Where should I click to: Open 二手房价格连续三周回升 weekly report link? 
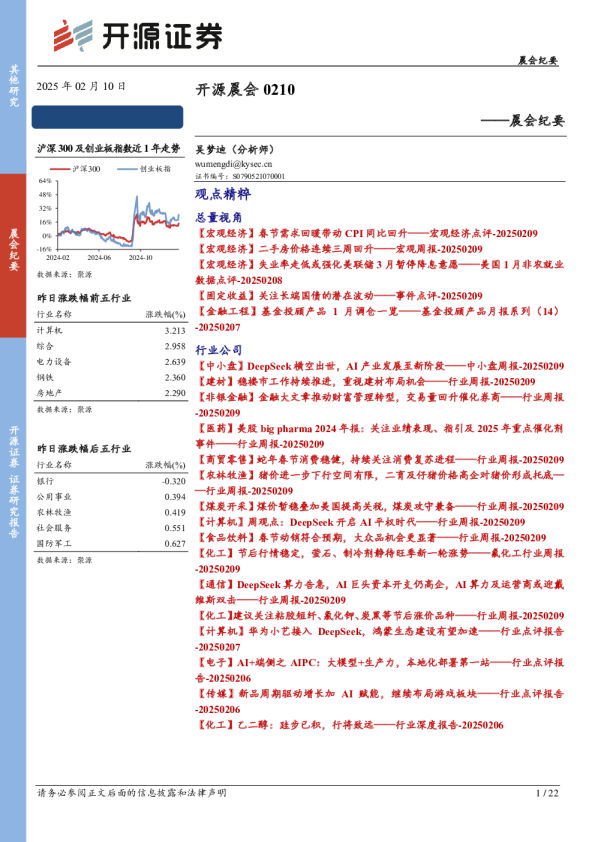tap(339, 249)
